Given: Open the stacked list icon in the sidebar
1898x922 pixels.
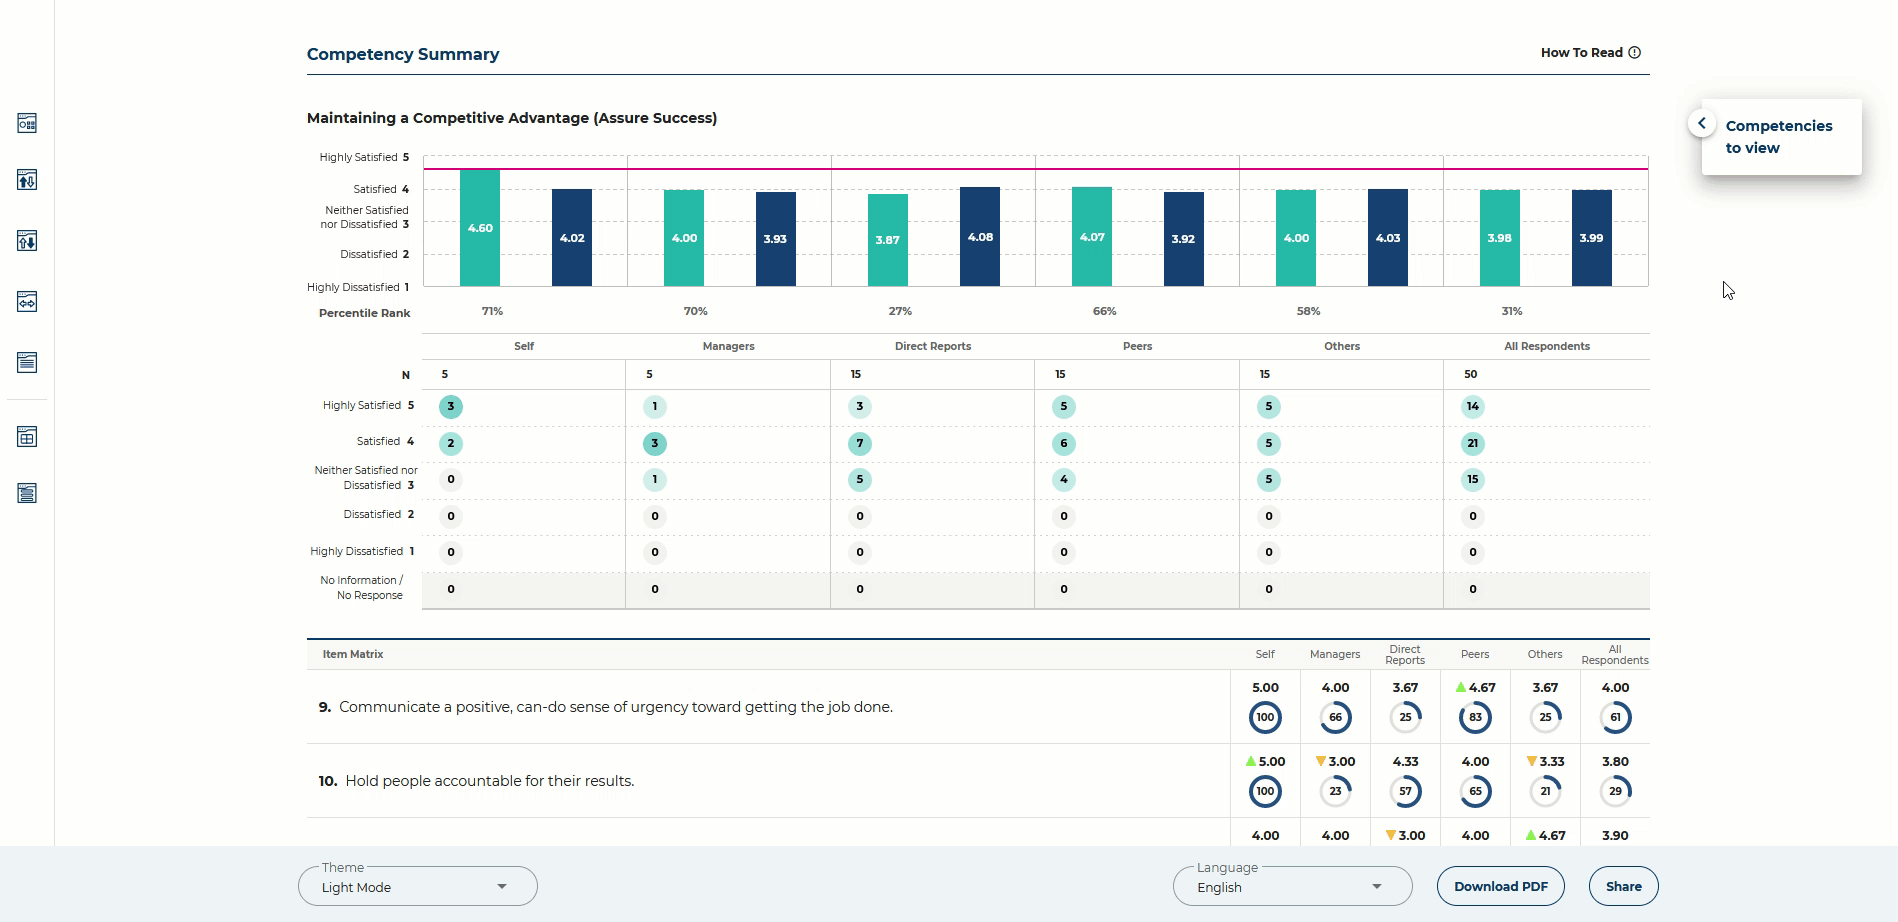Looking at the screenshot, I should pos(27,493).
